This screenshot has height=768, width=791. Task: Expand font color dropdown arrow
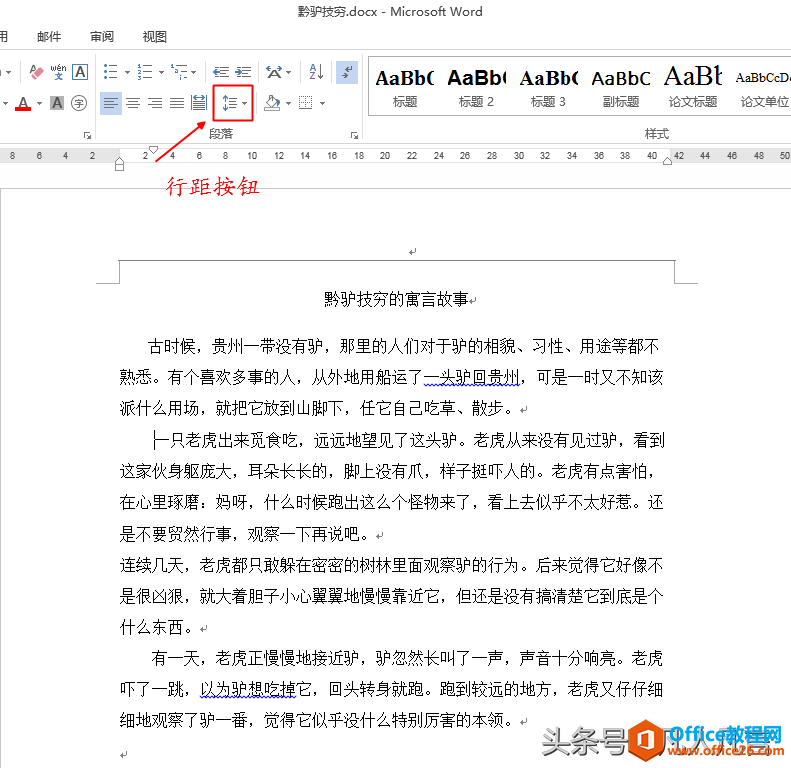point(39,103)
